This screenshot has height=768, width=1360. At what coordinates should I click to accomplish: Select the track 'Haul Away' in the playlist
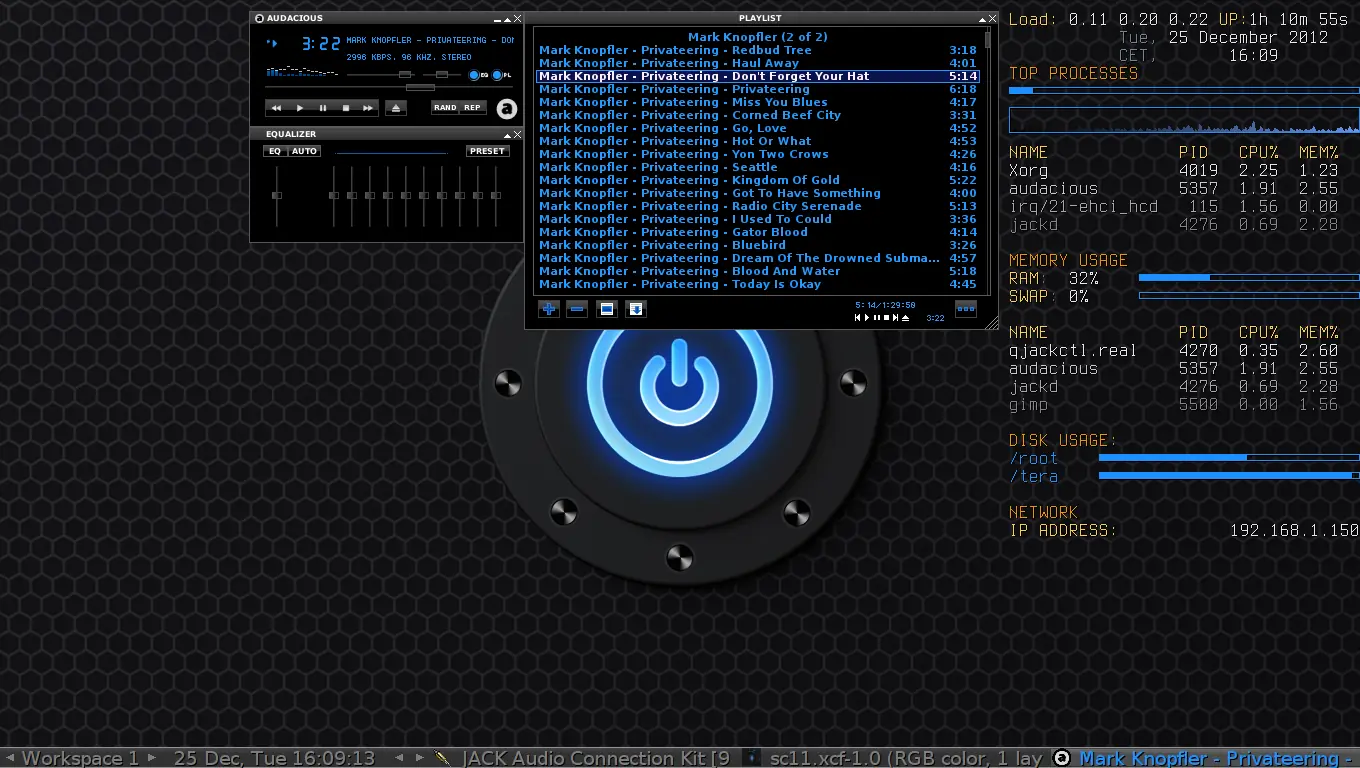pyautogui.click(x=757, y=63)
